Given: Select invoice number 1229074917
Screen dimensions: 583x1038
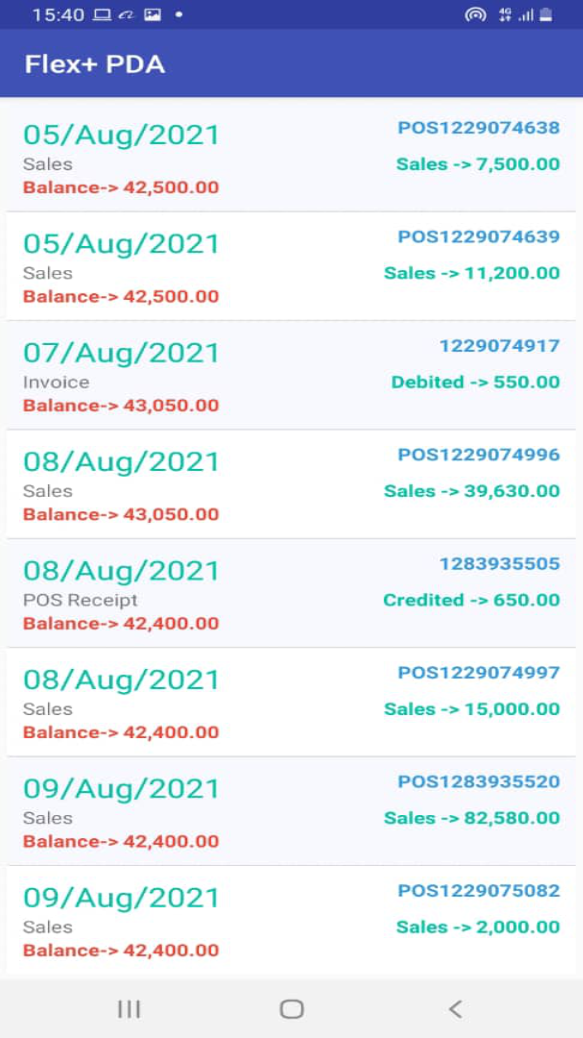Looking at the screenshot, I should coord(500,346).
